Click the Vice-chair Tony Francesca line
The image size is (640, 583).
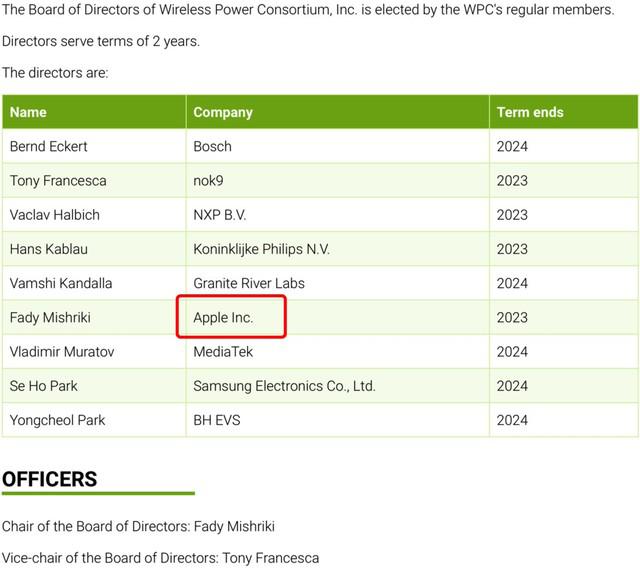coord(160,558)
